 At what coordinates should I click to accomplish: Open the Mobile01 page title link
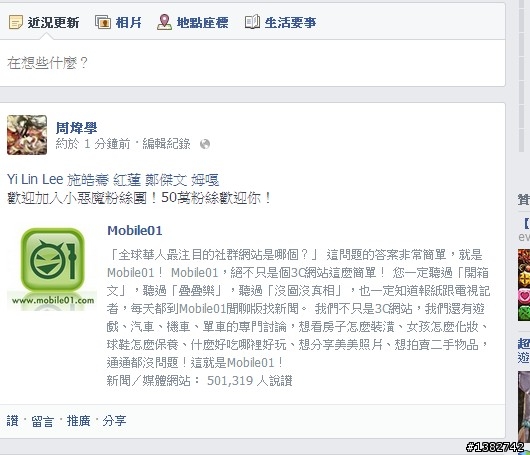click(135, 231)
